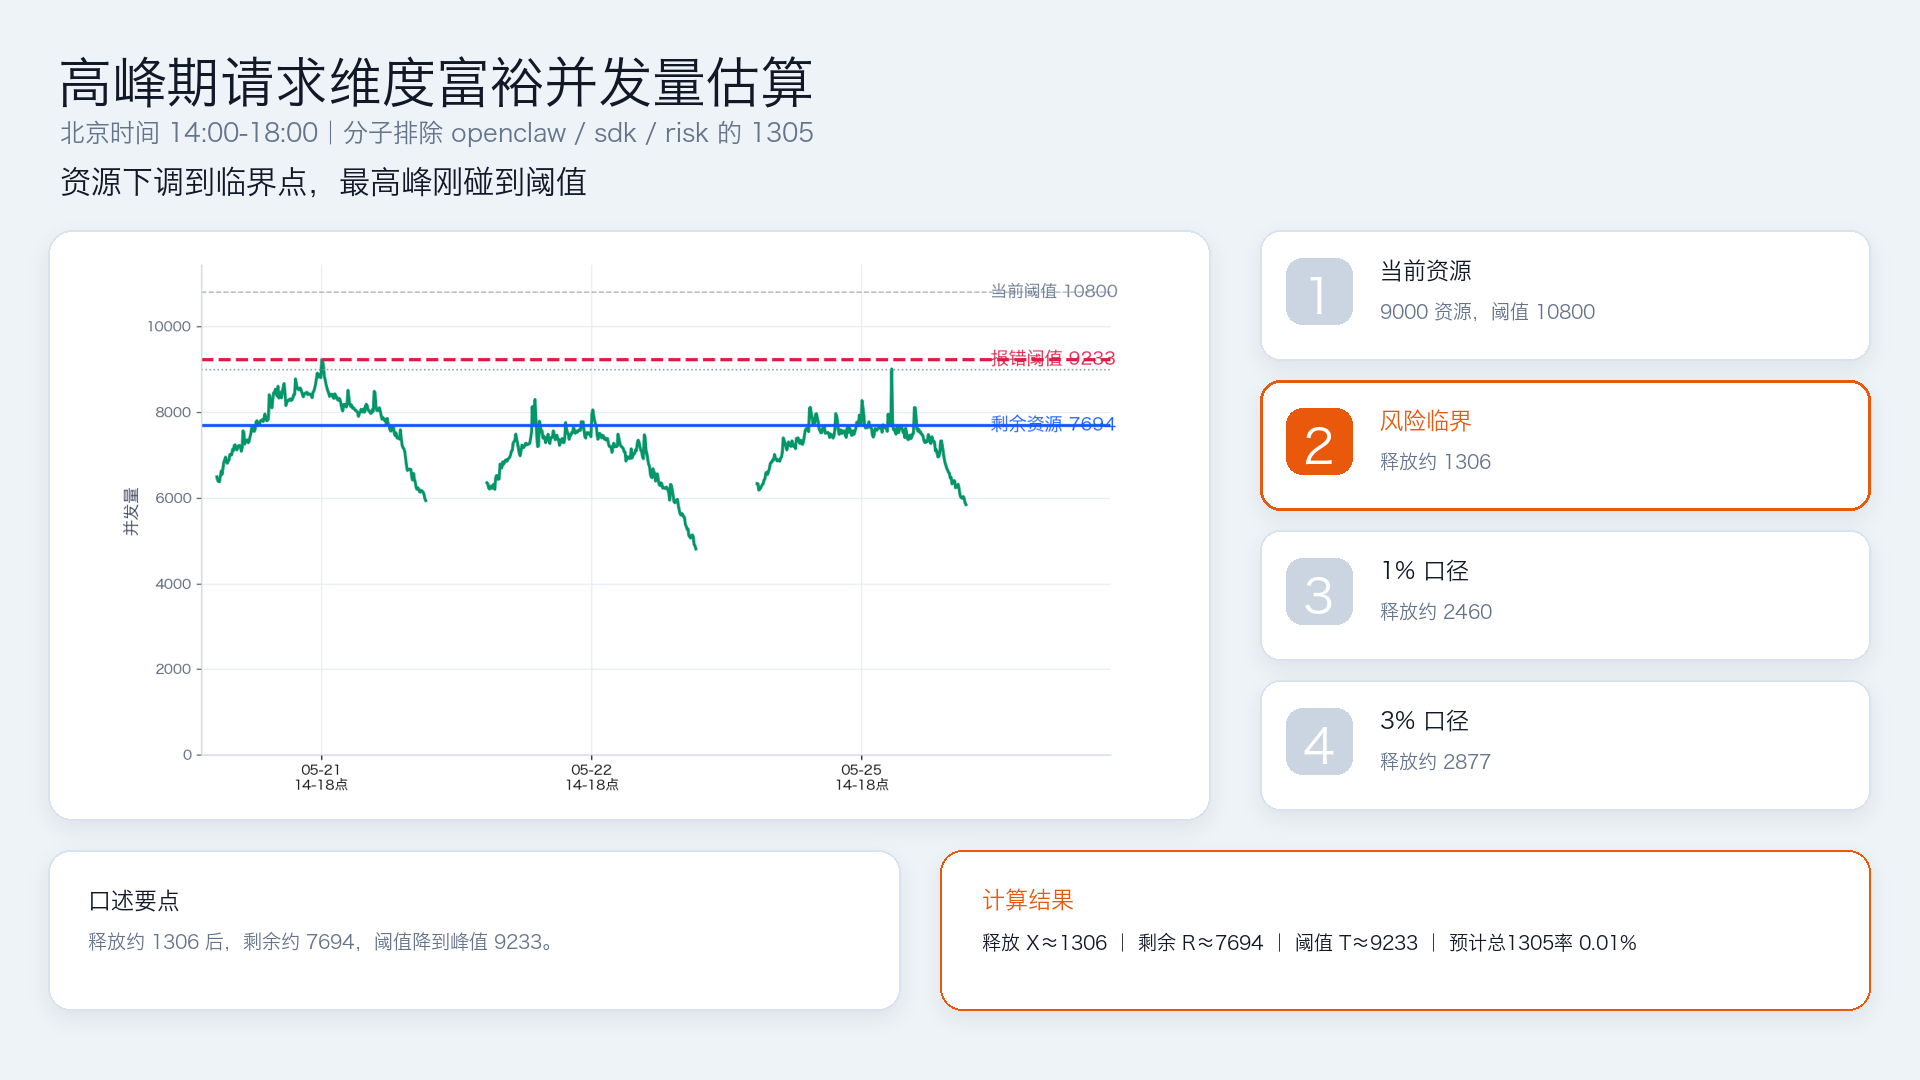Open the 风险临界 card title
This screenshot has height=1080, width=1920.
[1426, 421]
